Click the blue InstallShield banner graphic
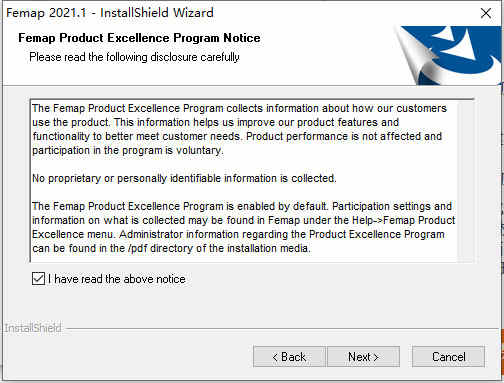The width and height of the screenshot is (504, 383). pyautogui.click(x=448, y=55)
